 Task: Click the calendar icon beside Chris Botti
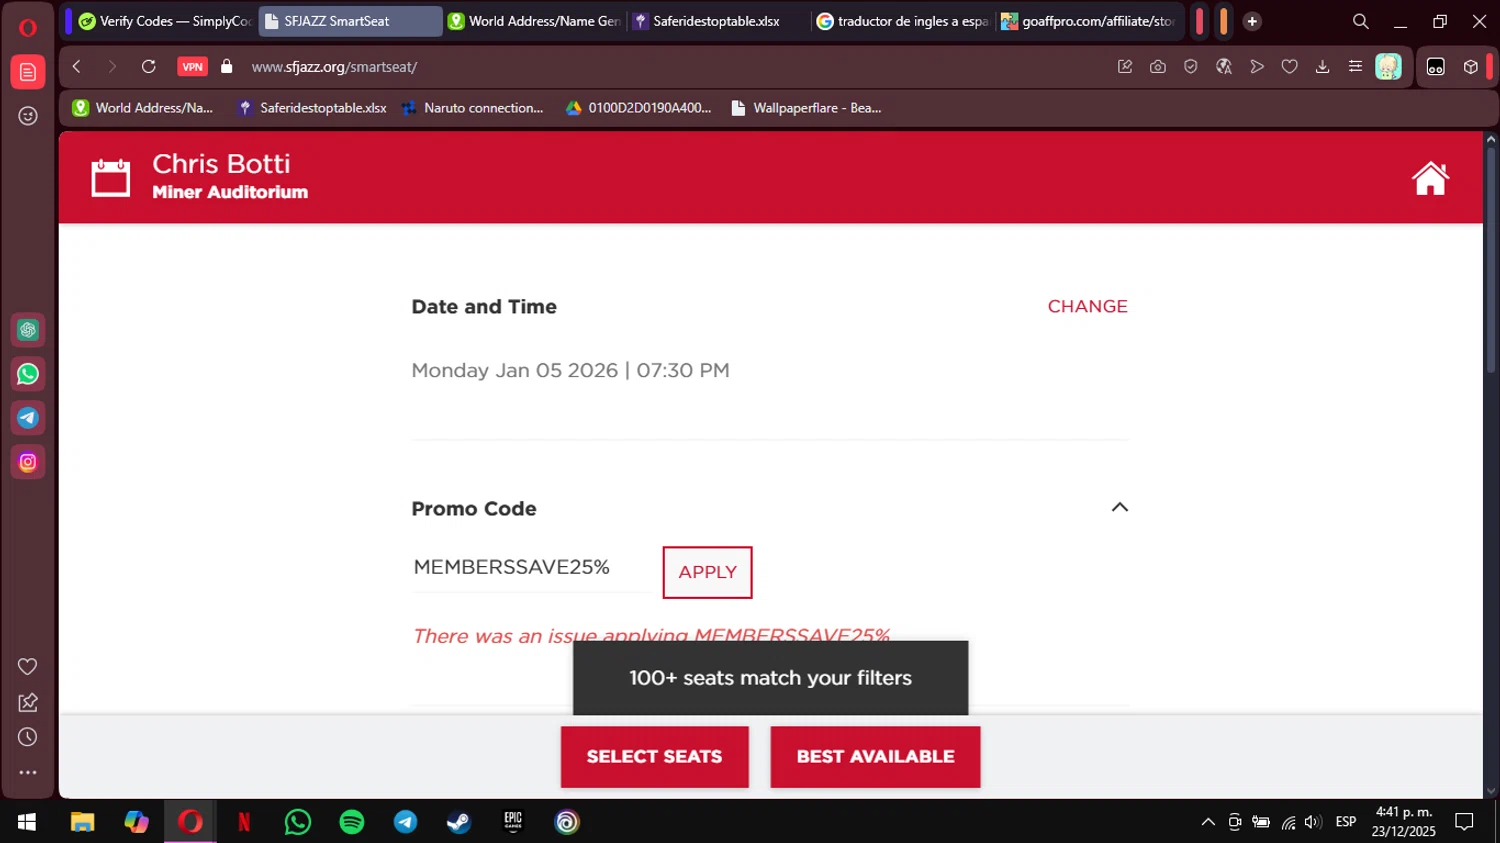click(111, 178)
